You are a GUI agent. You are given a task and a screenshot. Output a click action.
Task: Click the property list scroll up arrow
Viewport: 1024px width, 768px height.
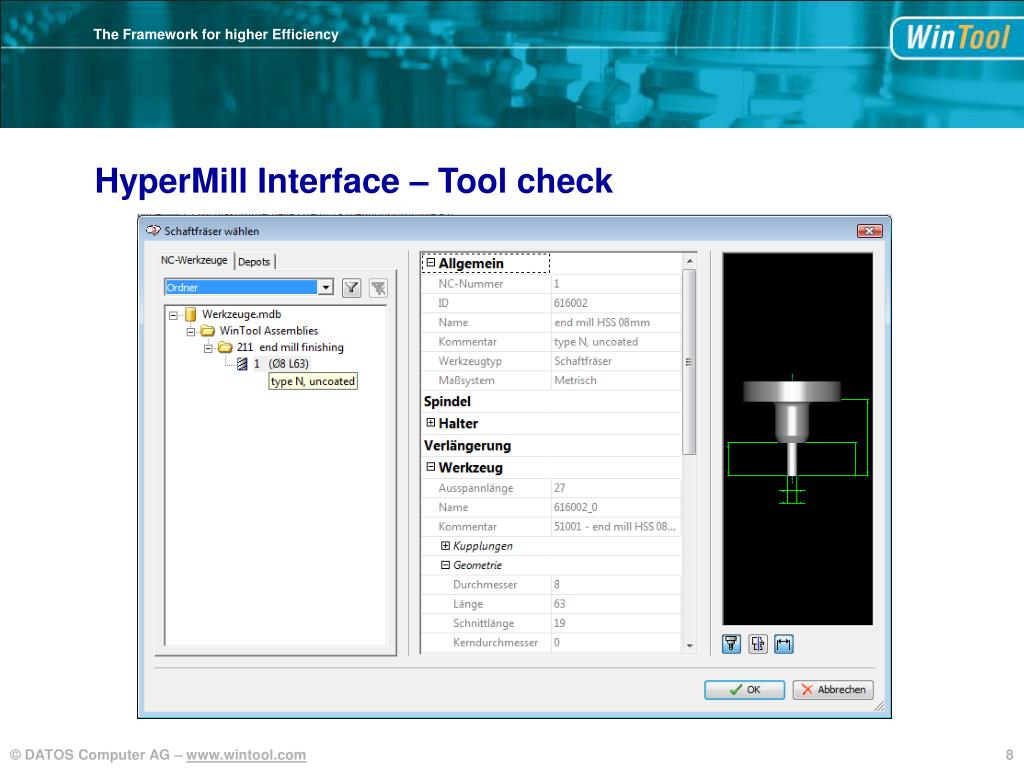690,261
